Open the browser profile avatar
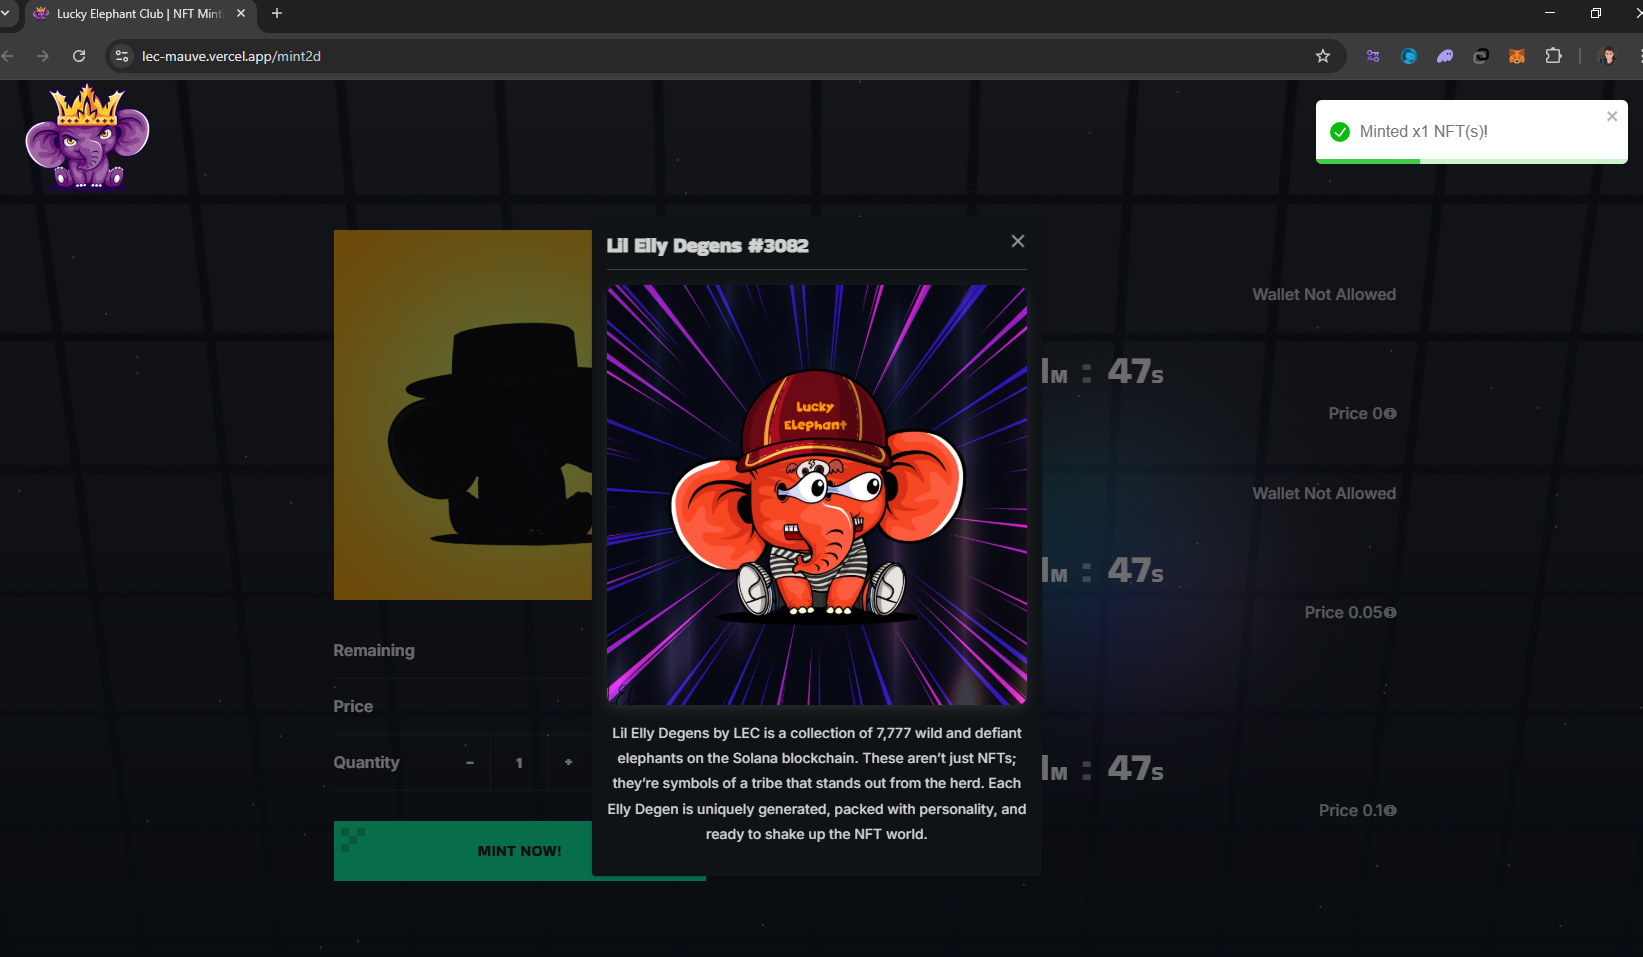This screenshot has width=1643, height=957. [1608, 56]
